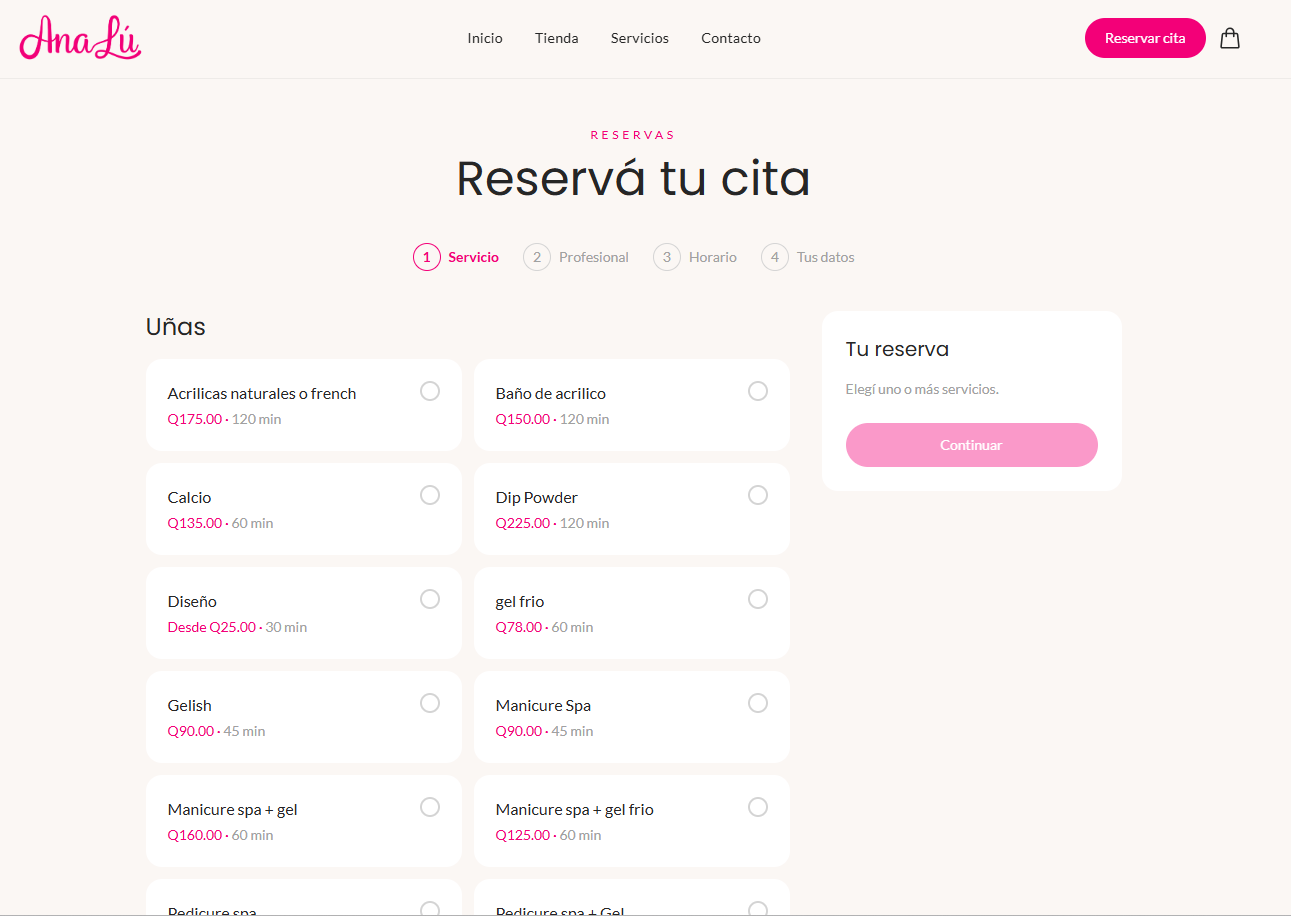The height and width of the screenshot is (916, 1291).
Task: Click the Baño de acrilico service name
Action: coord(551,394)
